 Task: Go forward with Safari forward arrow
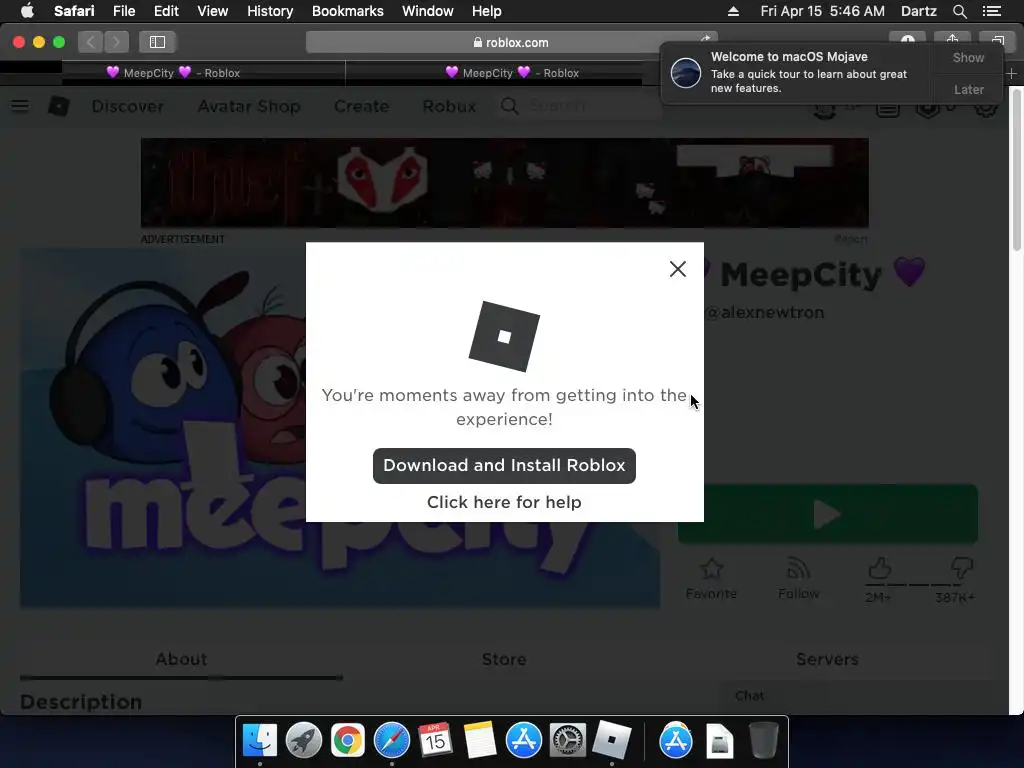(x=116, y=42)
